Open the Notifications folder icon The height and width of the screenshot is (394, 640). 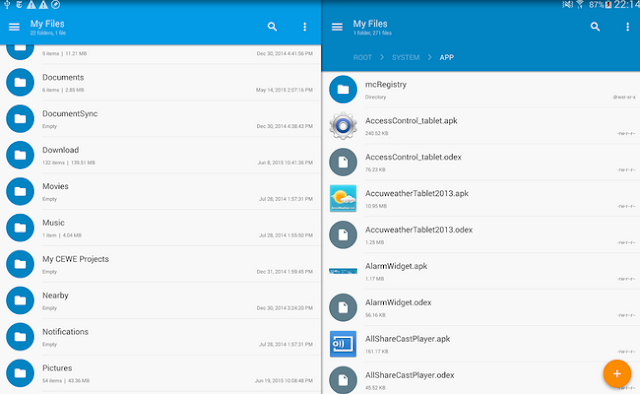click(x=20, y=337)
